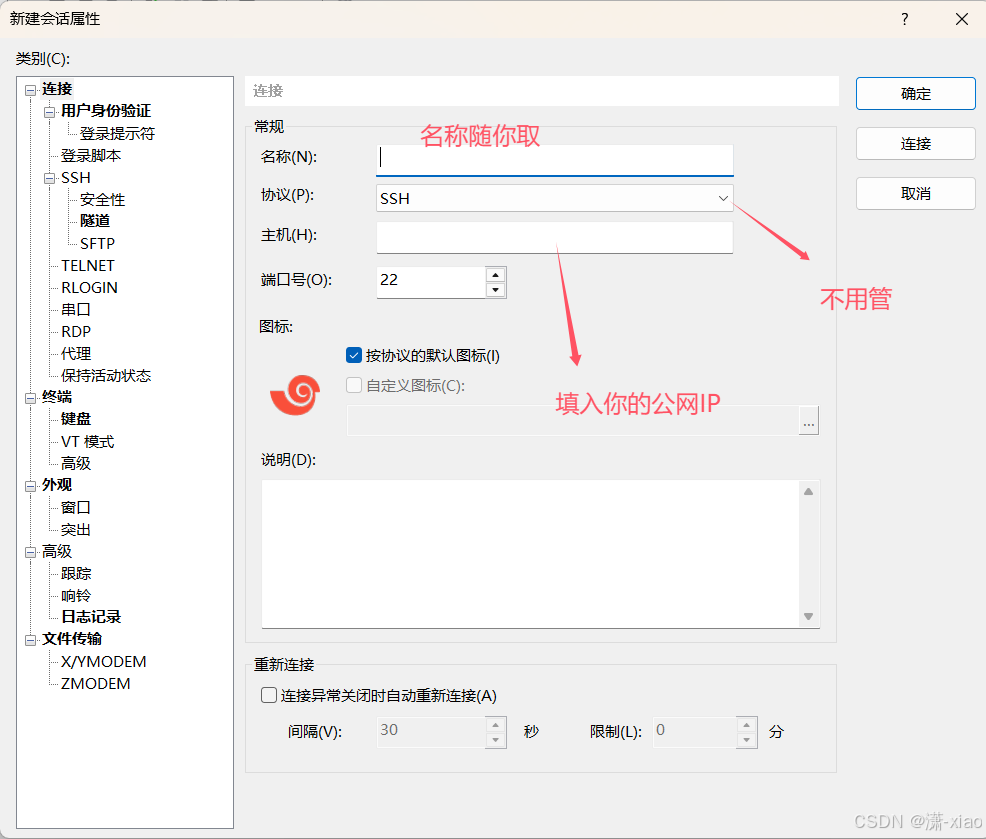Select 跟踪 tree item
986x839 pixels.
[75, 574]
